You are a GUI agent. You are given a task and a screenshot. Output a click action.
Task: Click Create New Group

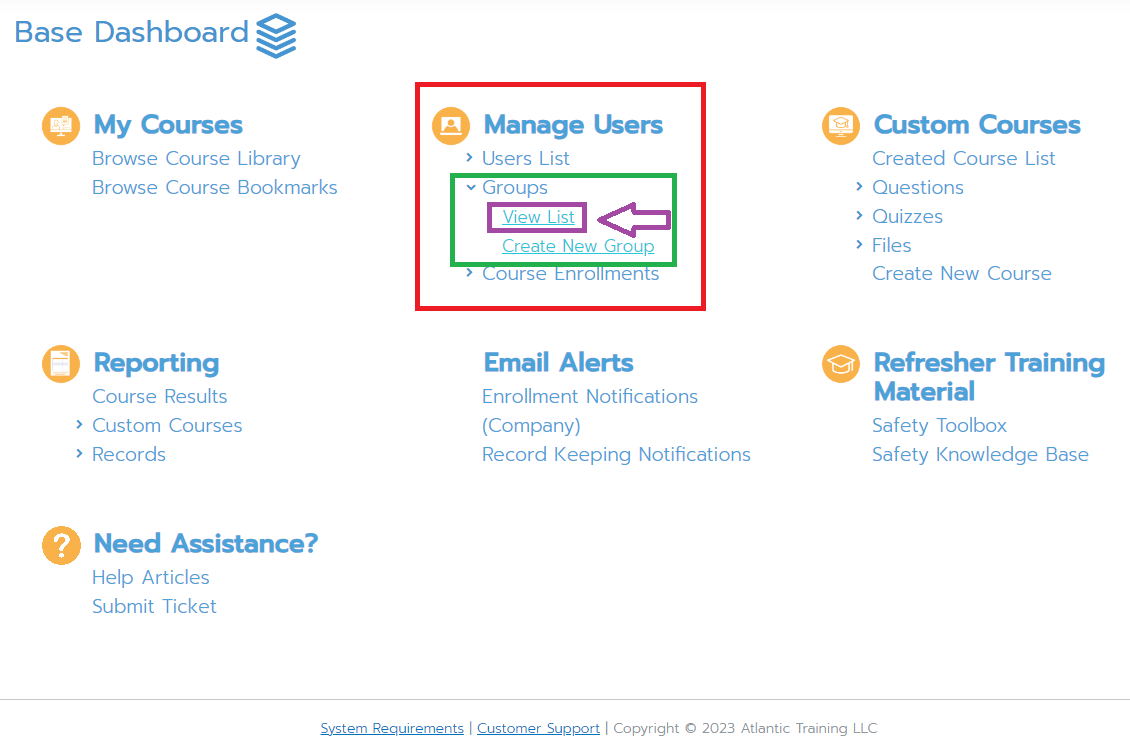(578, 245)
